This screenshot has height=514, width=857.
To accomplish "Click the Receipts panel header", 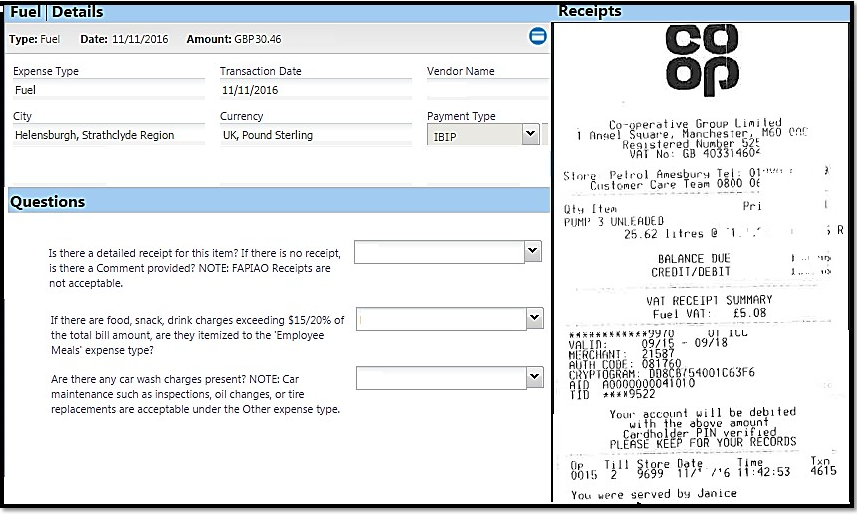I will (590, 11).
